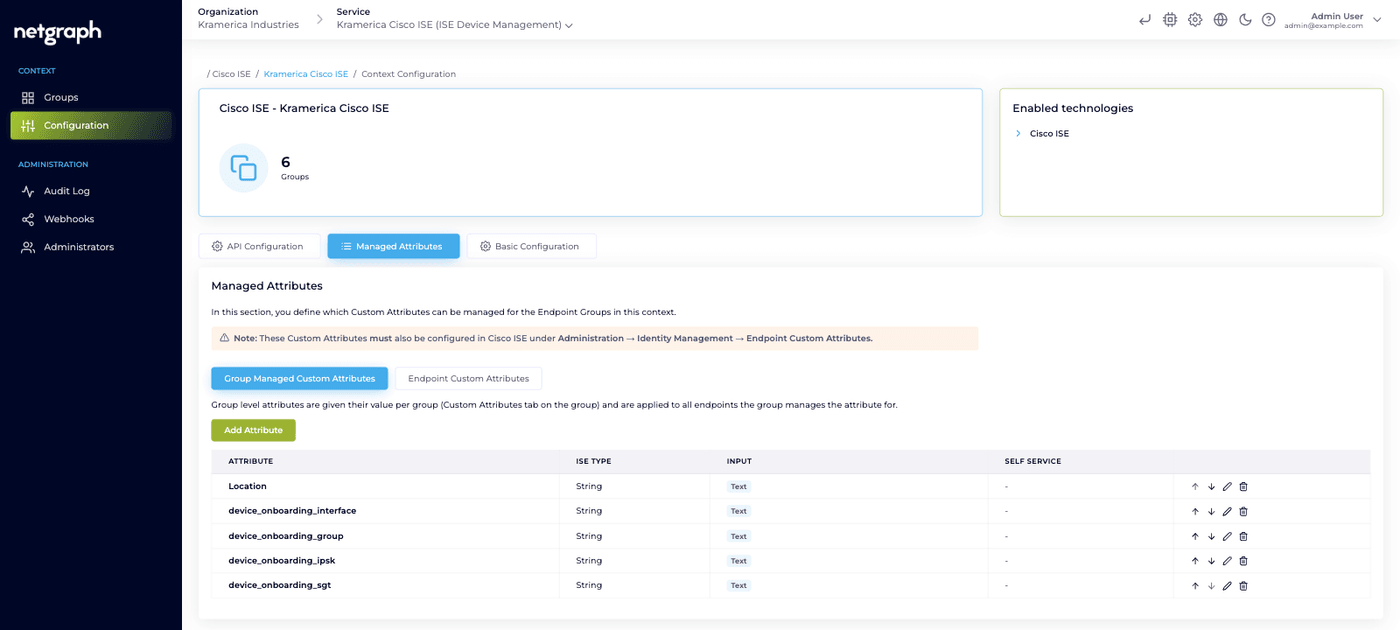The height and width of the screenshot is (630, 1400).
Task: Click Kramerica Industries organization name
Action: (248, 25)
